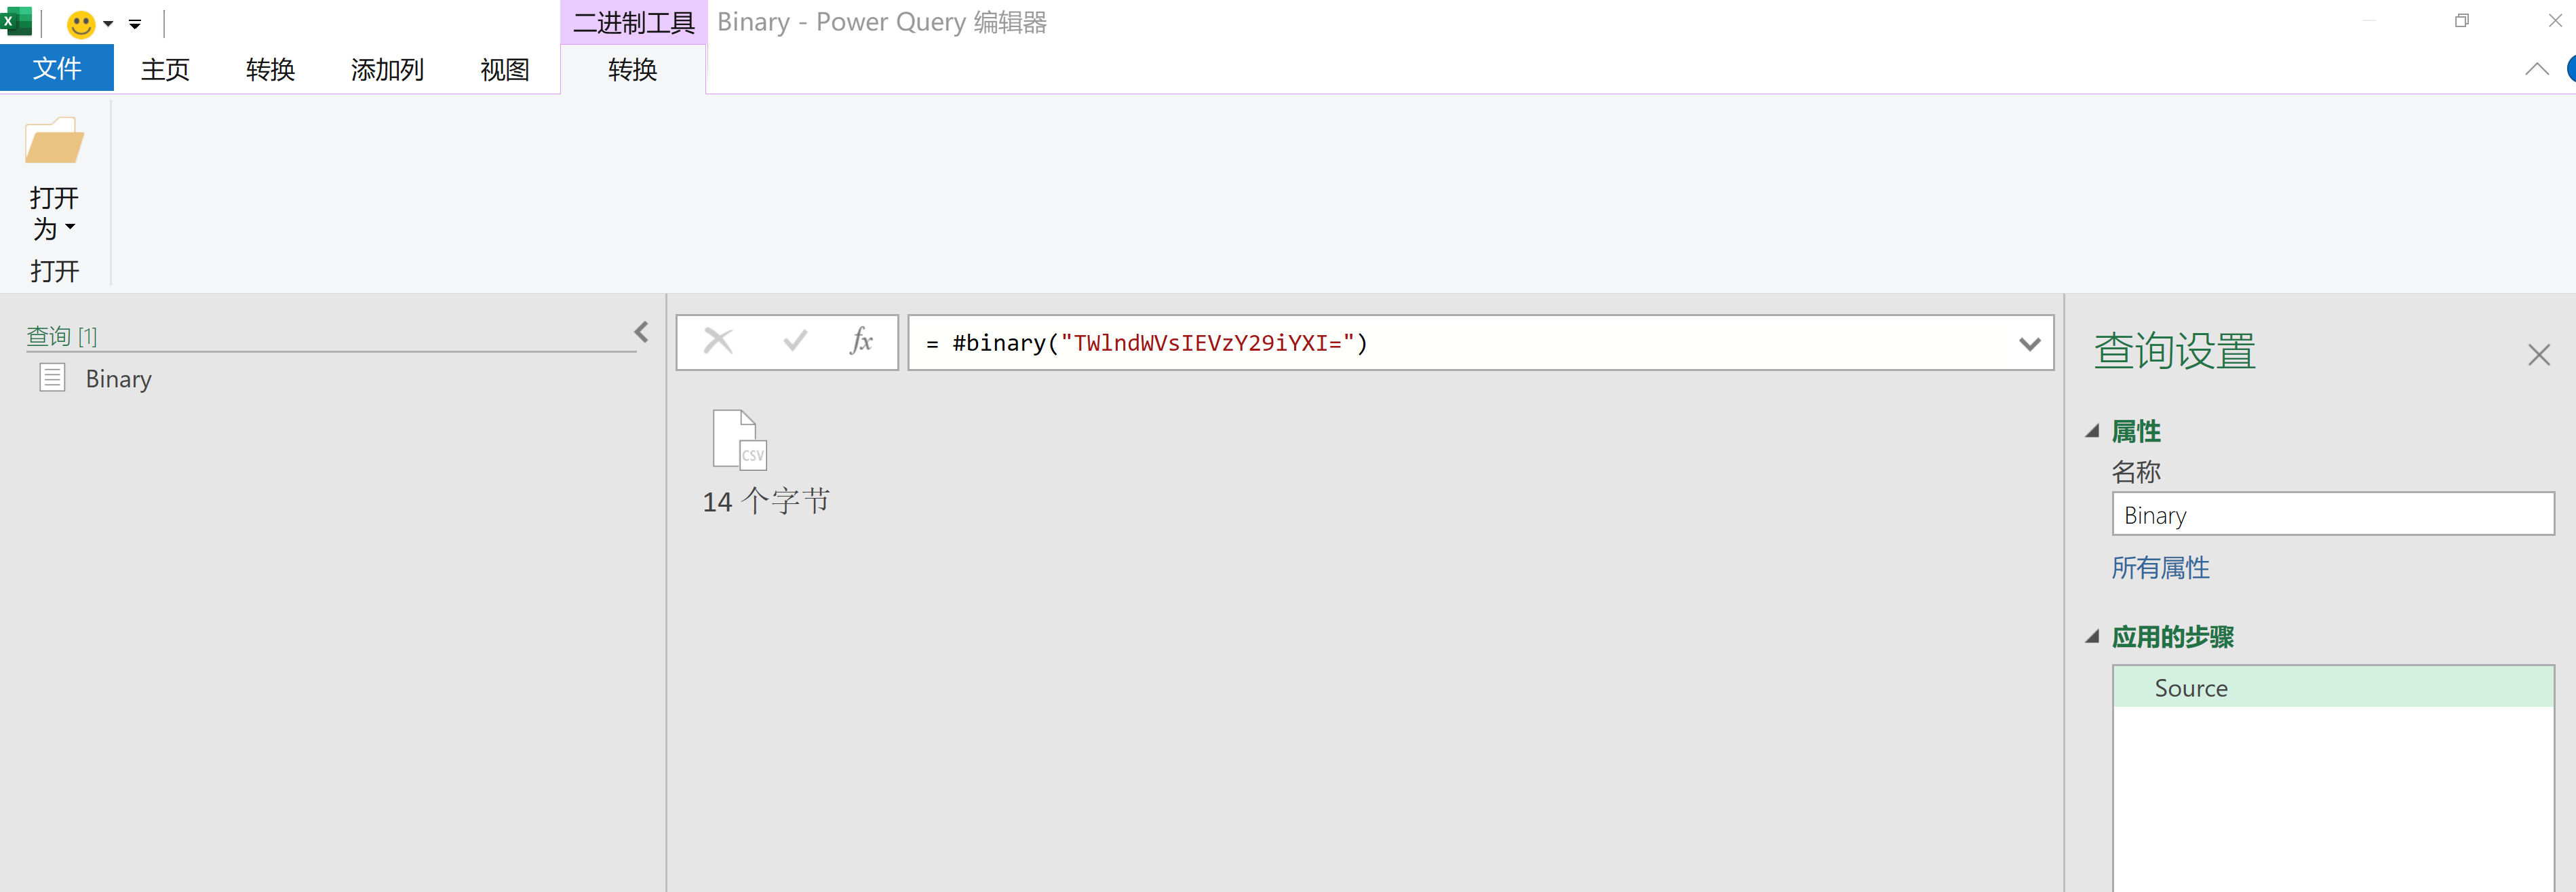Switch to the 视图 ribbon tab

click(504, 69)
